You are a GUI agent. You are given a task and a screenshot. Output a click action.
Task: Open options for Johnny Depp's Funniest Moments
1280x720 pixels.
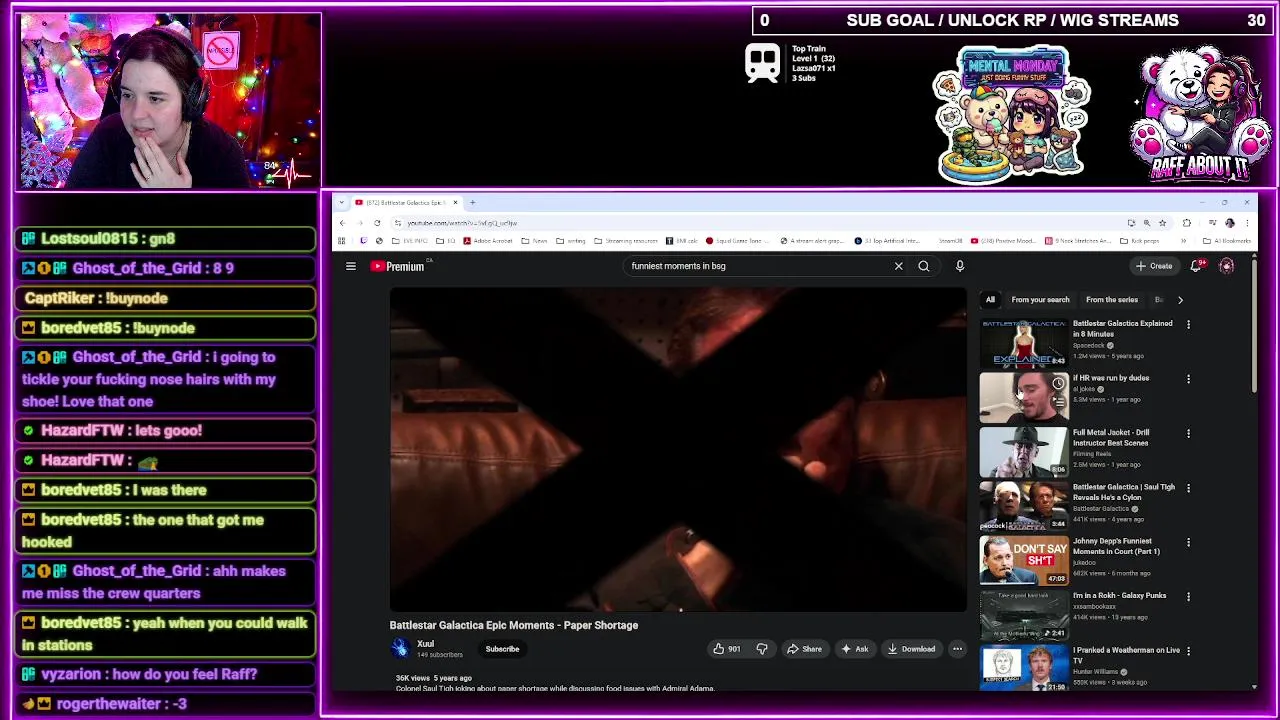(x=1188, y=542)
